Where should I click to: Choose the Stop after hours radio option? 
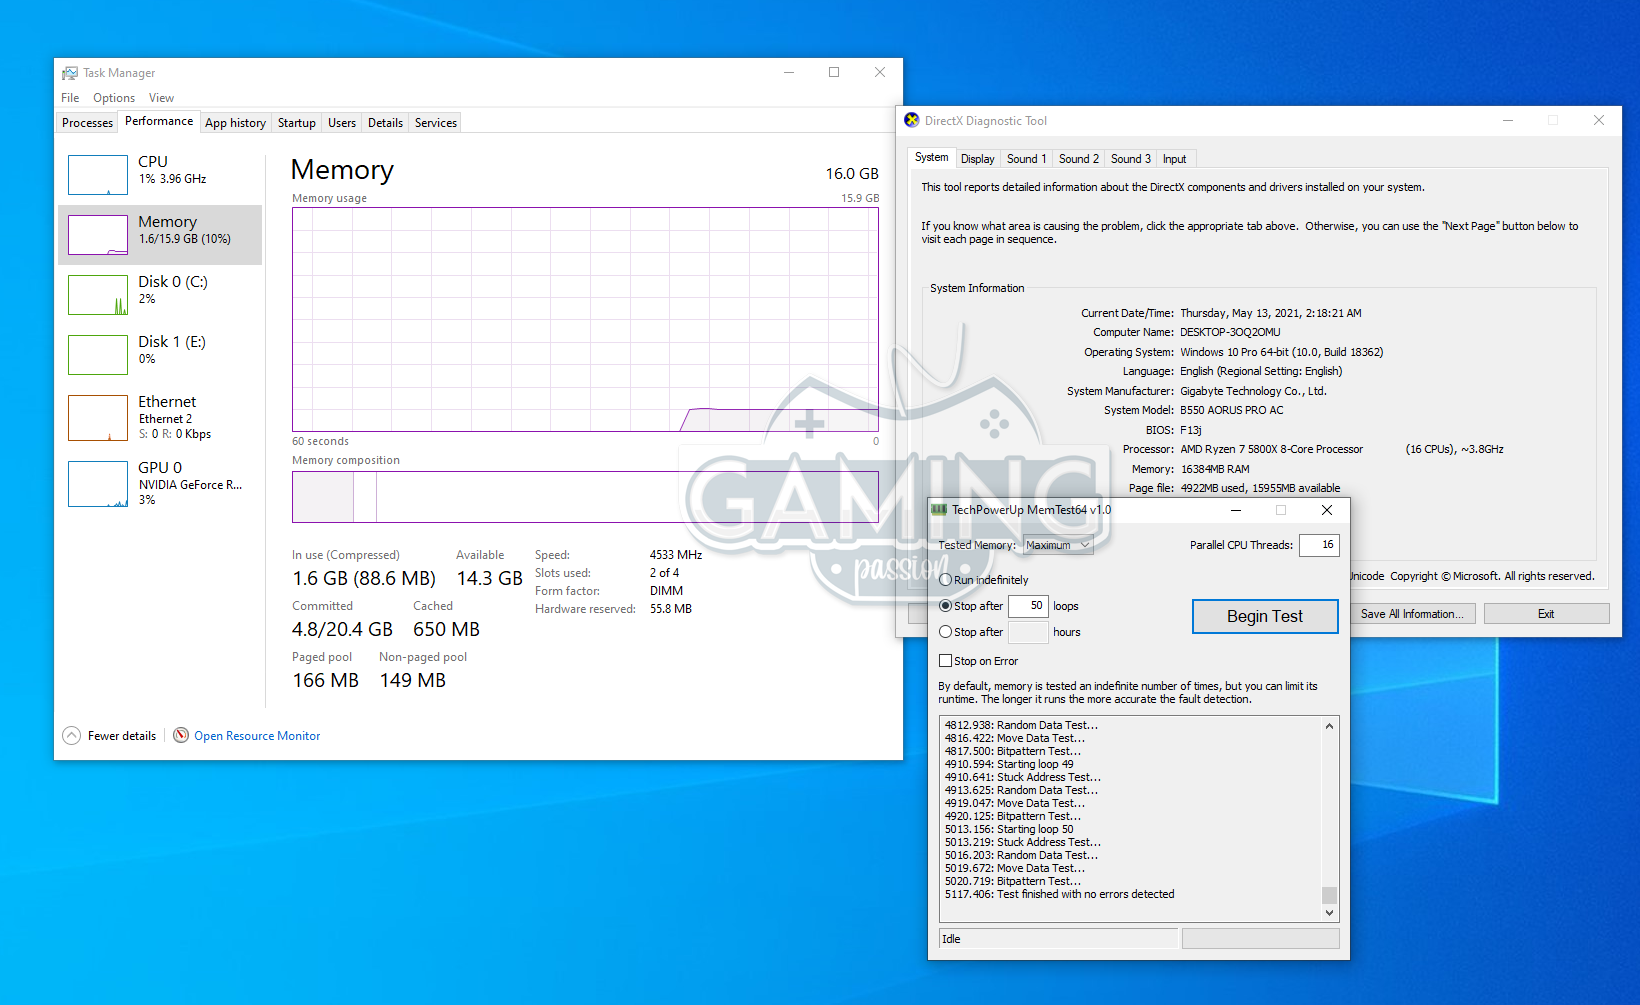945,632
